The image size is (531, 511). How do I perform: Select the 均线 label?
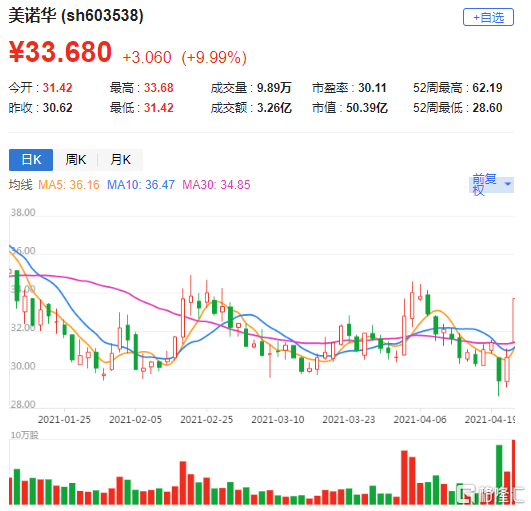(21, 185)
